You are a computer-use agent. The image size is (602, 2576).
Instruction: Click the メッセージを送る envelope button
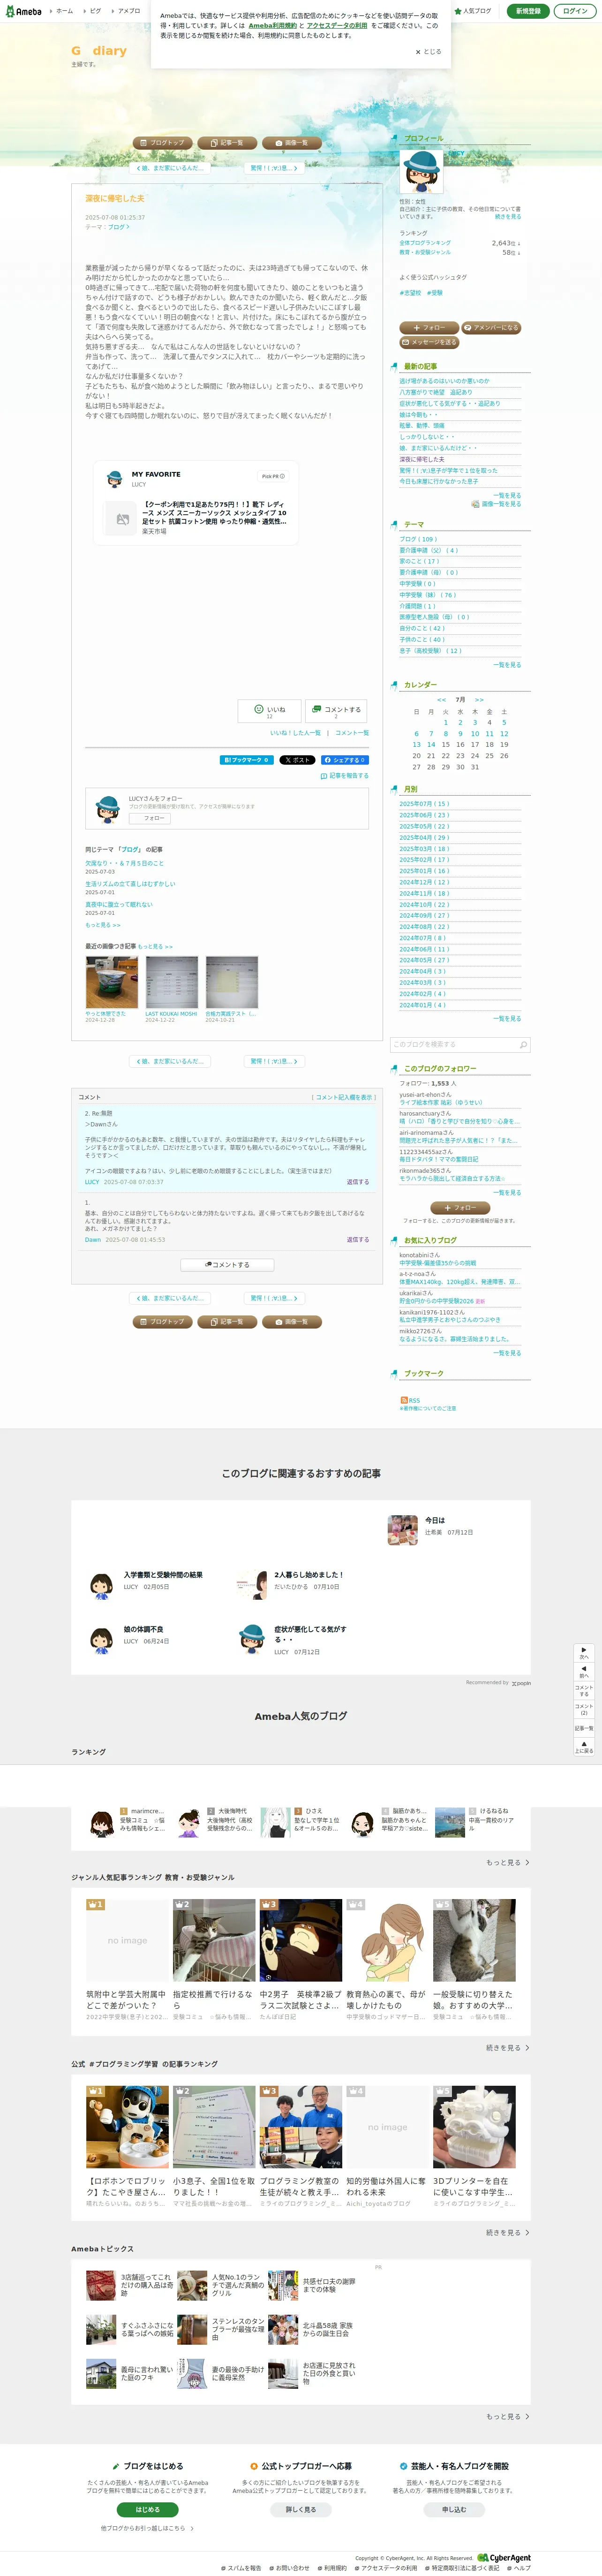[430, 342]
